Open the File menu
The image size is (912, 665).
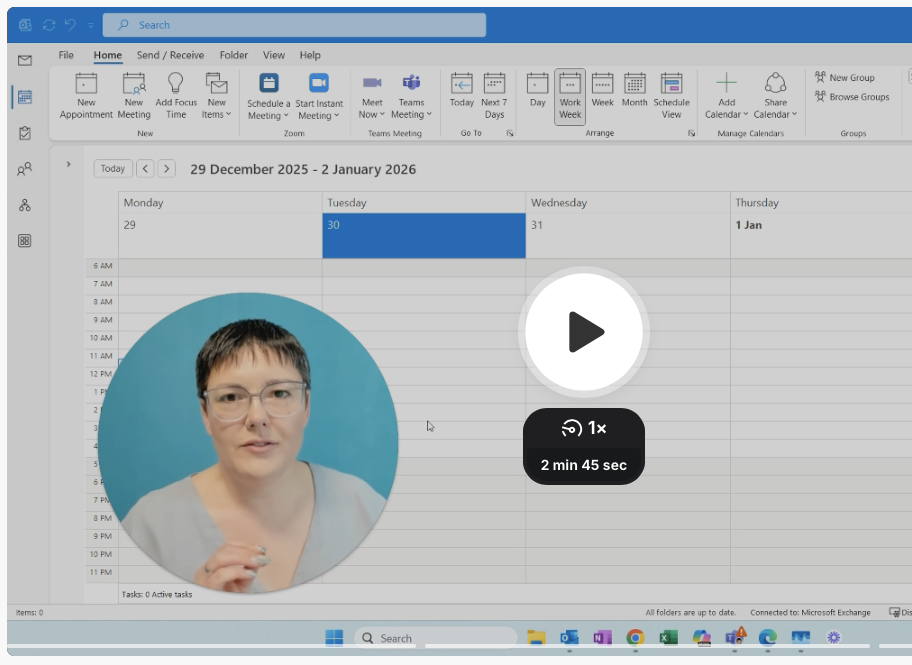[66, 55]
